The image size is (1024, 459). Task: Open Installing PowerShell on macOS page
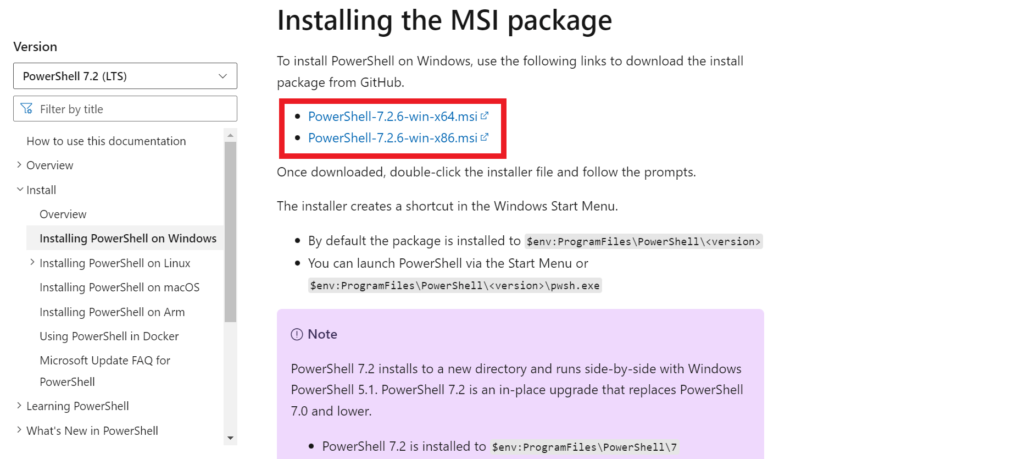point(120,287)
